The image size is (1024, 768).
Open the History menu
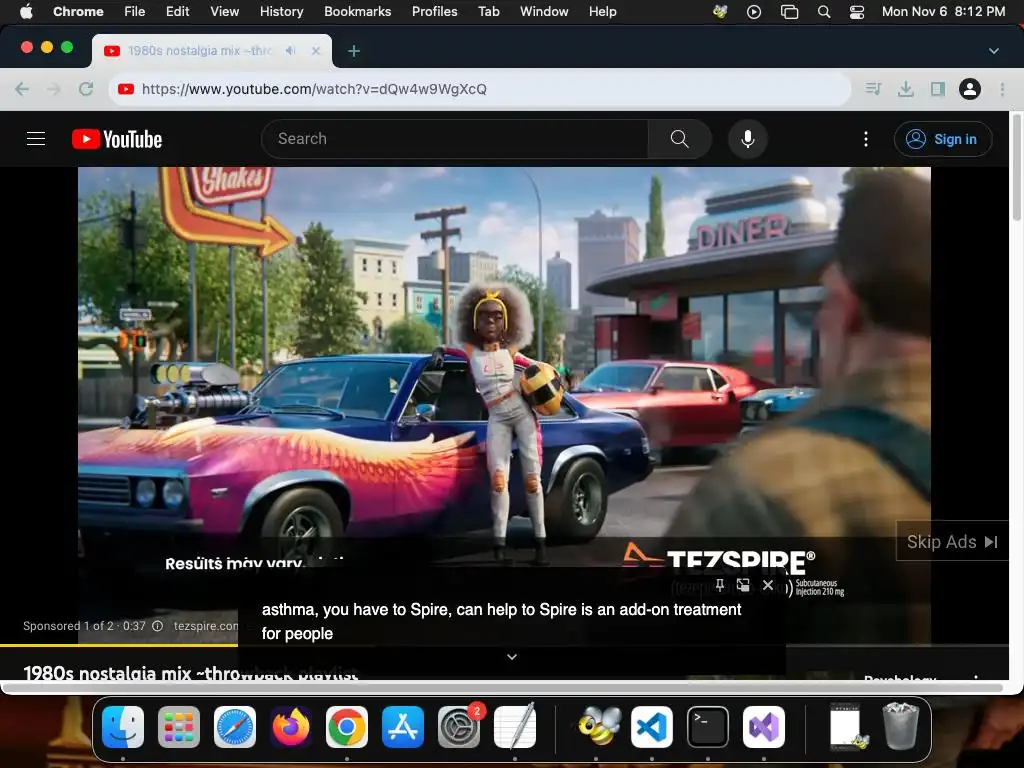click(x=281, y=11)
